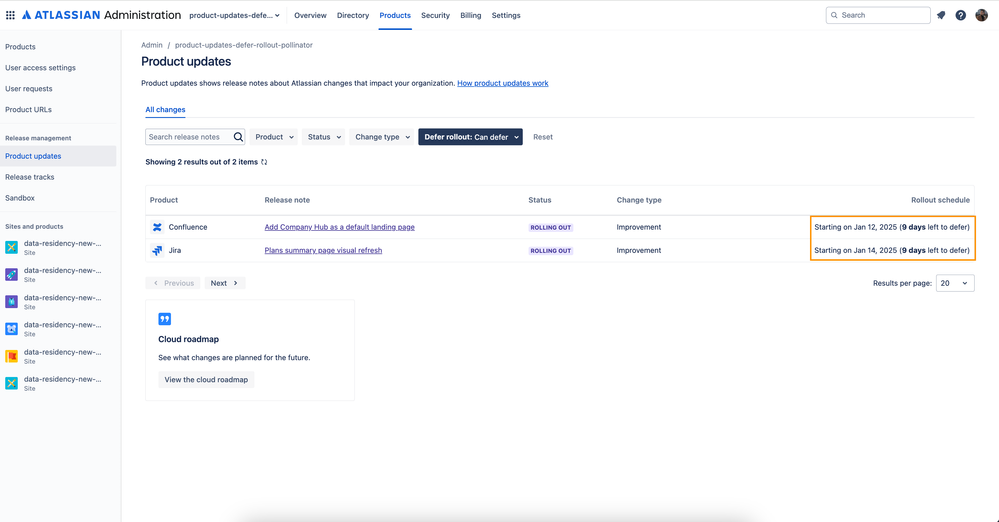Click the Improvement cell in Confluence row
The height and width of the screenshot is (522, 999).
point(638,228)
